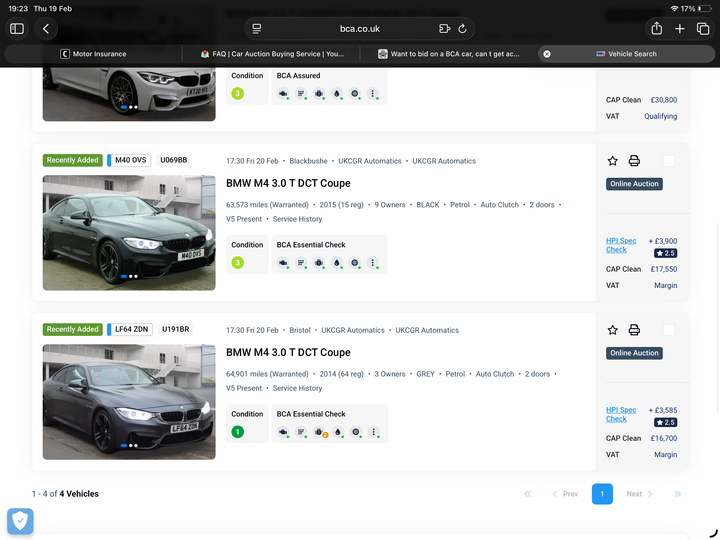This screenshot has width=720, height=540.
Task: Tick the compare checkbox for black BMW M4
Action: point(668,161)
